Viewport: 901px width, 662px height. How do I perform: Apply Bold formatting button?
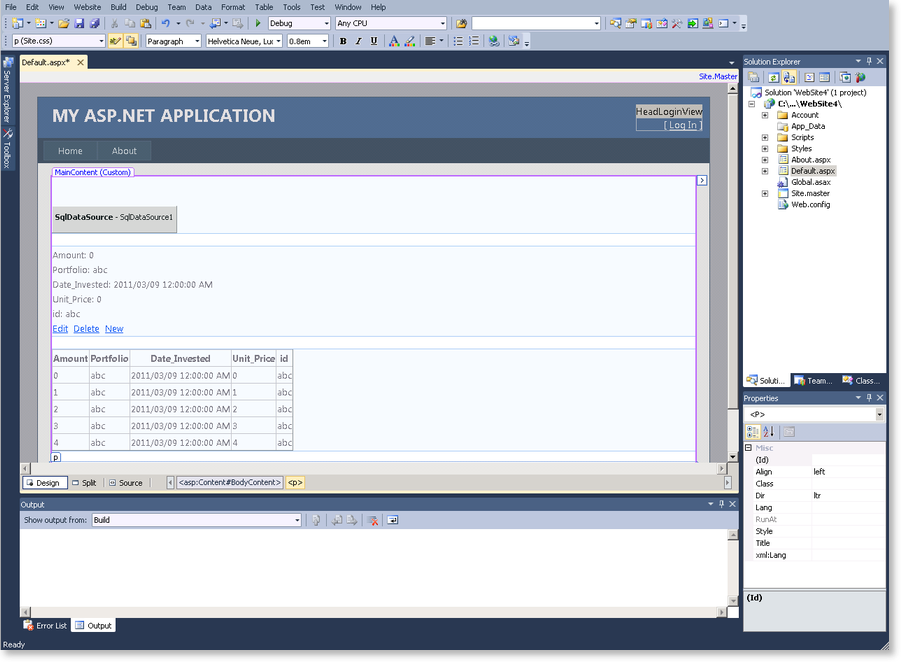[343, 41]
